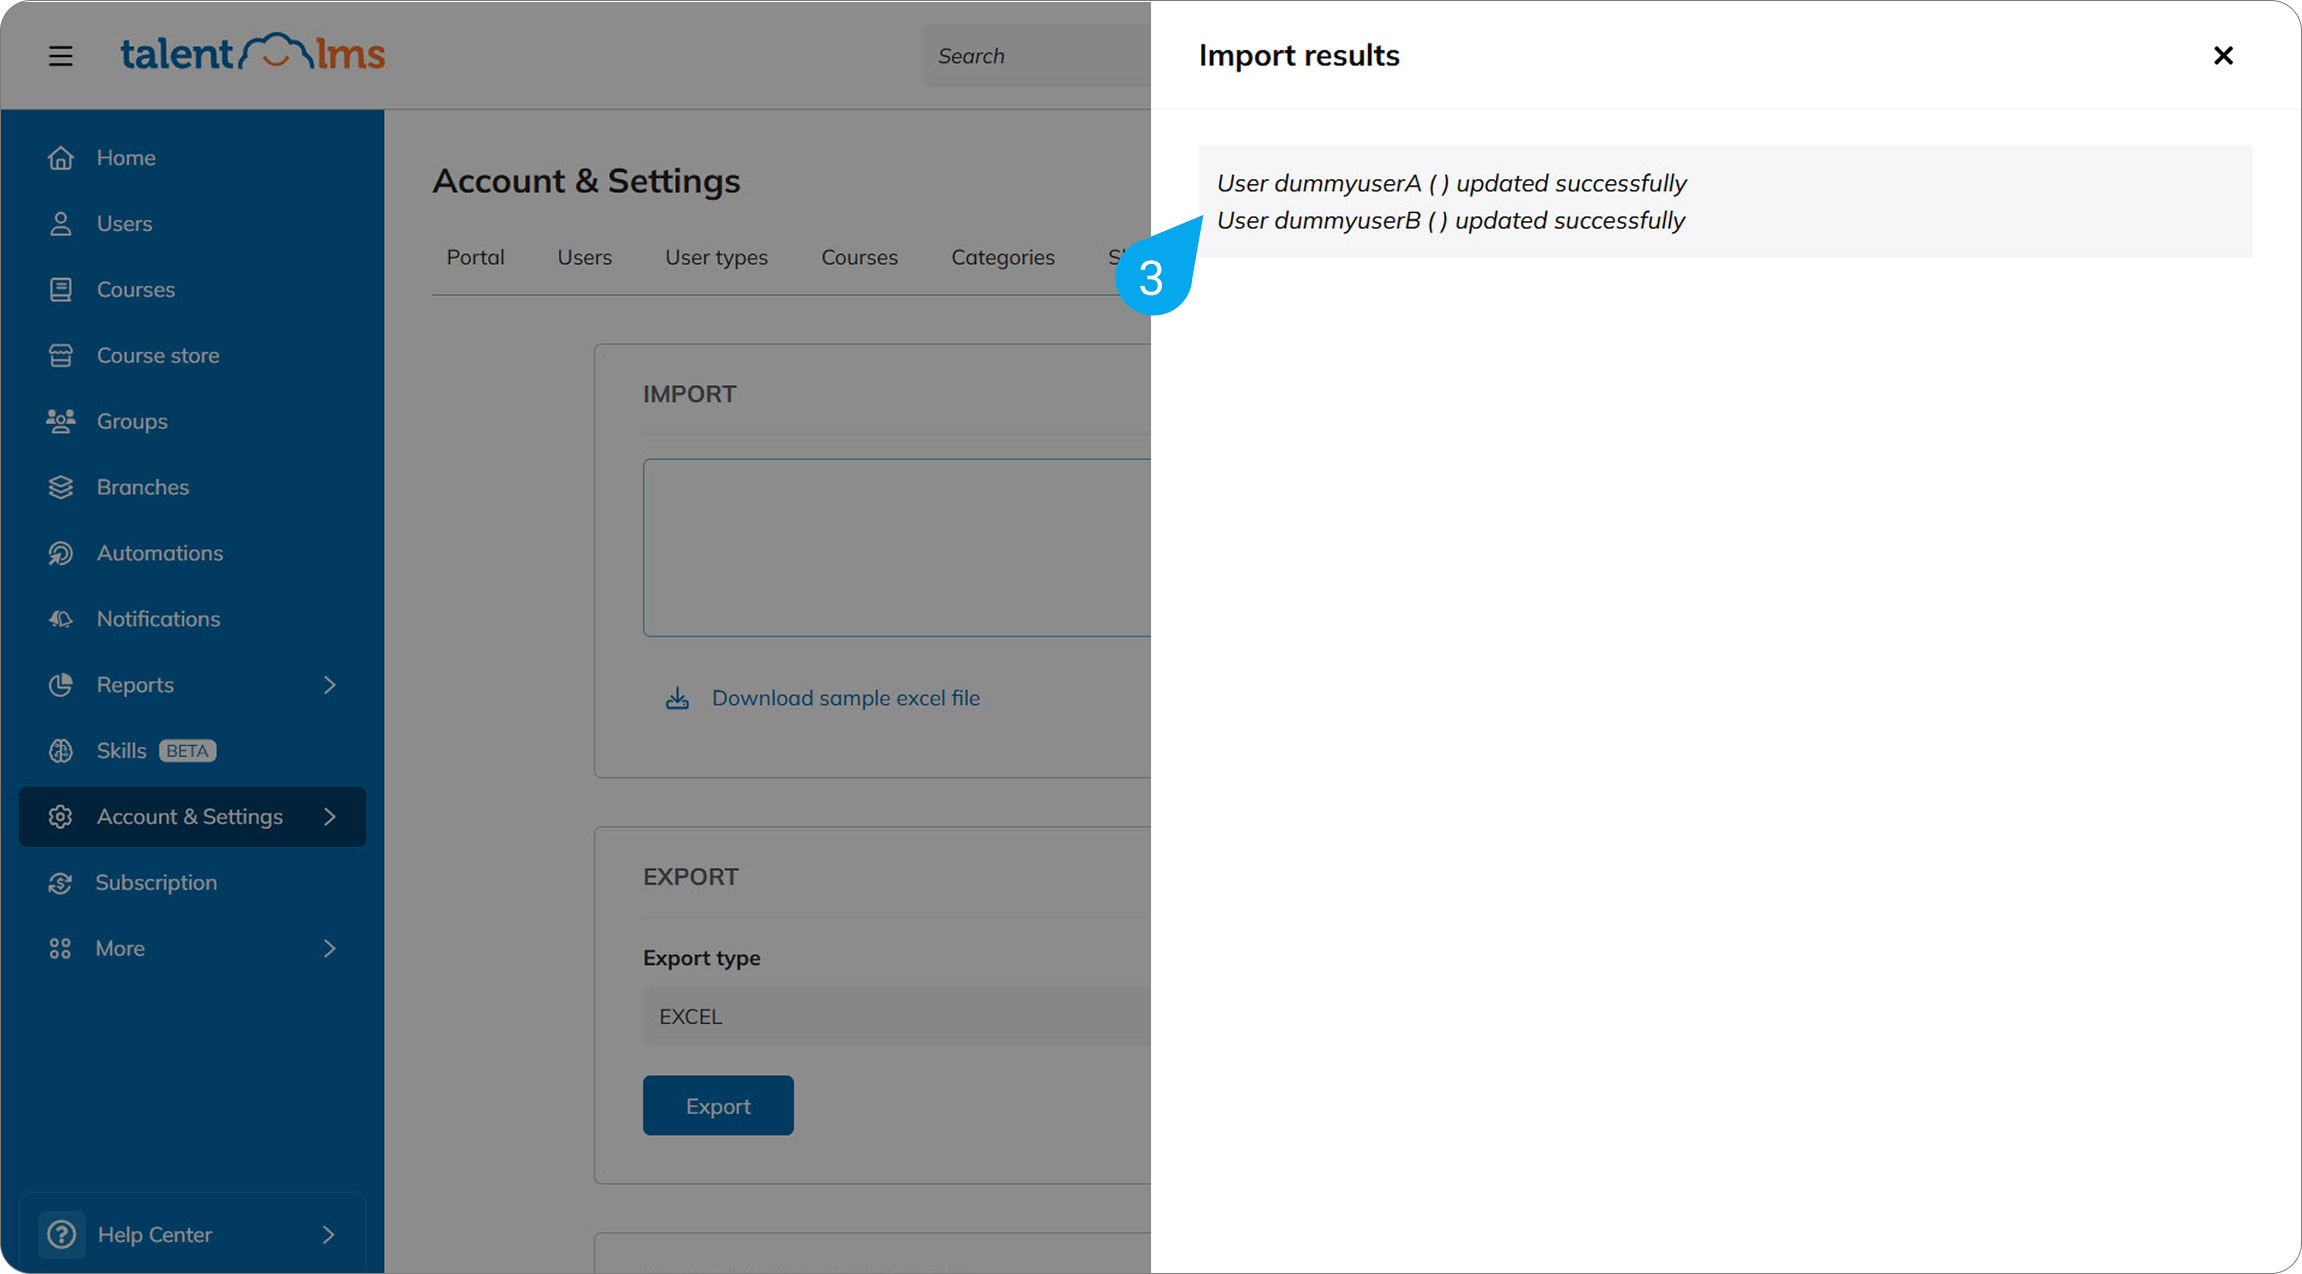
Task: Expand the More submenu chevron
Action: (330, 949)
